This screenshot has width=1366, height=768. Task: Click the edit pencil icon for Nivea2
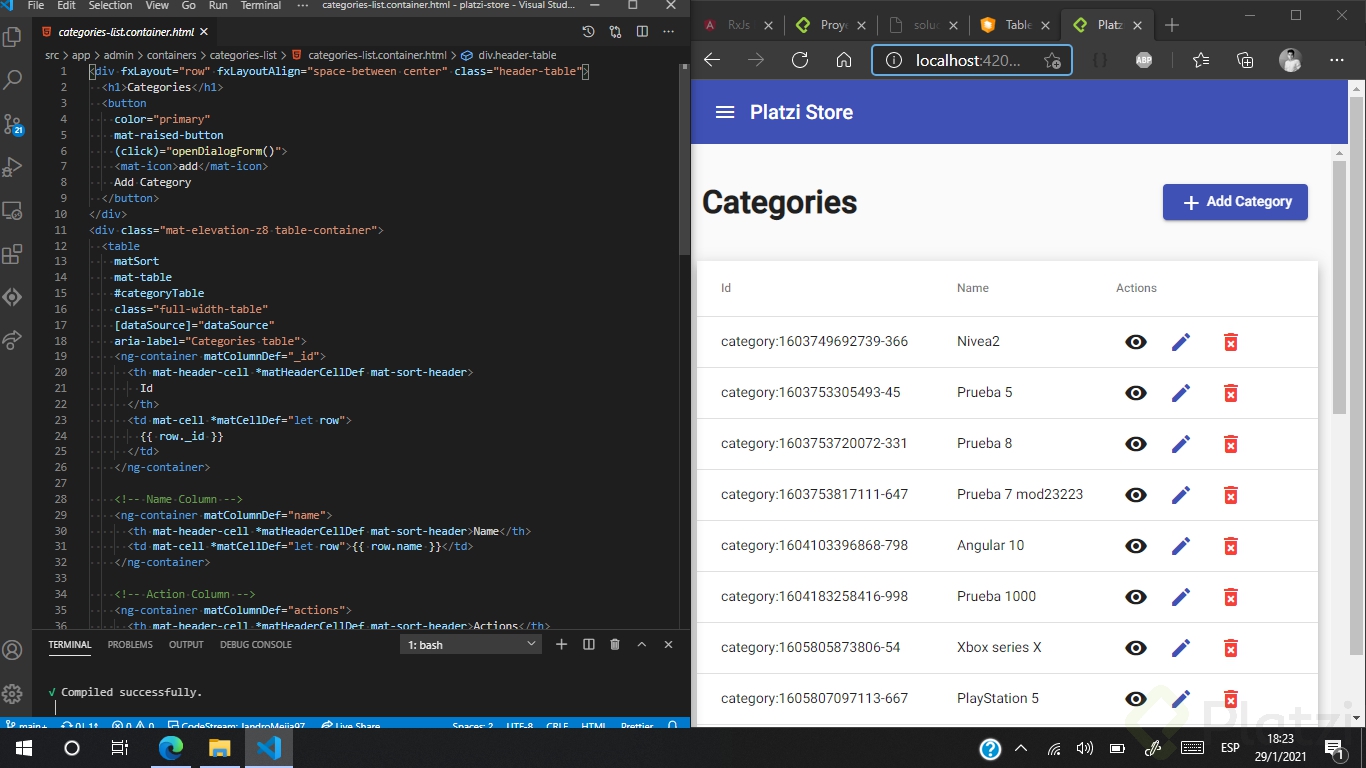(1181, 342)
